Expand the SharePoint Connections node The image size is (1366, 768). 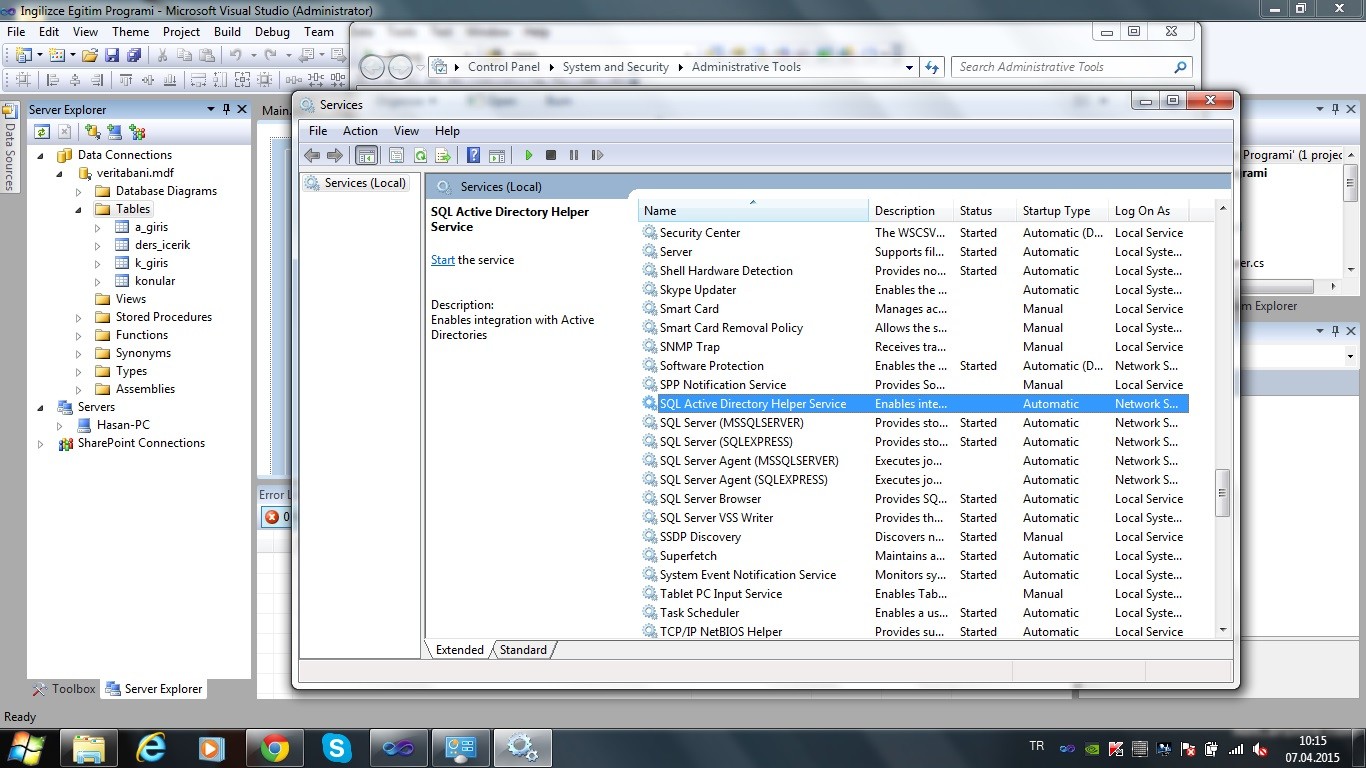click(x=41, y=443)
